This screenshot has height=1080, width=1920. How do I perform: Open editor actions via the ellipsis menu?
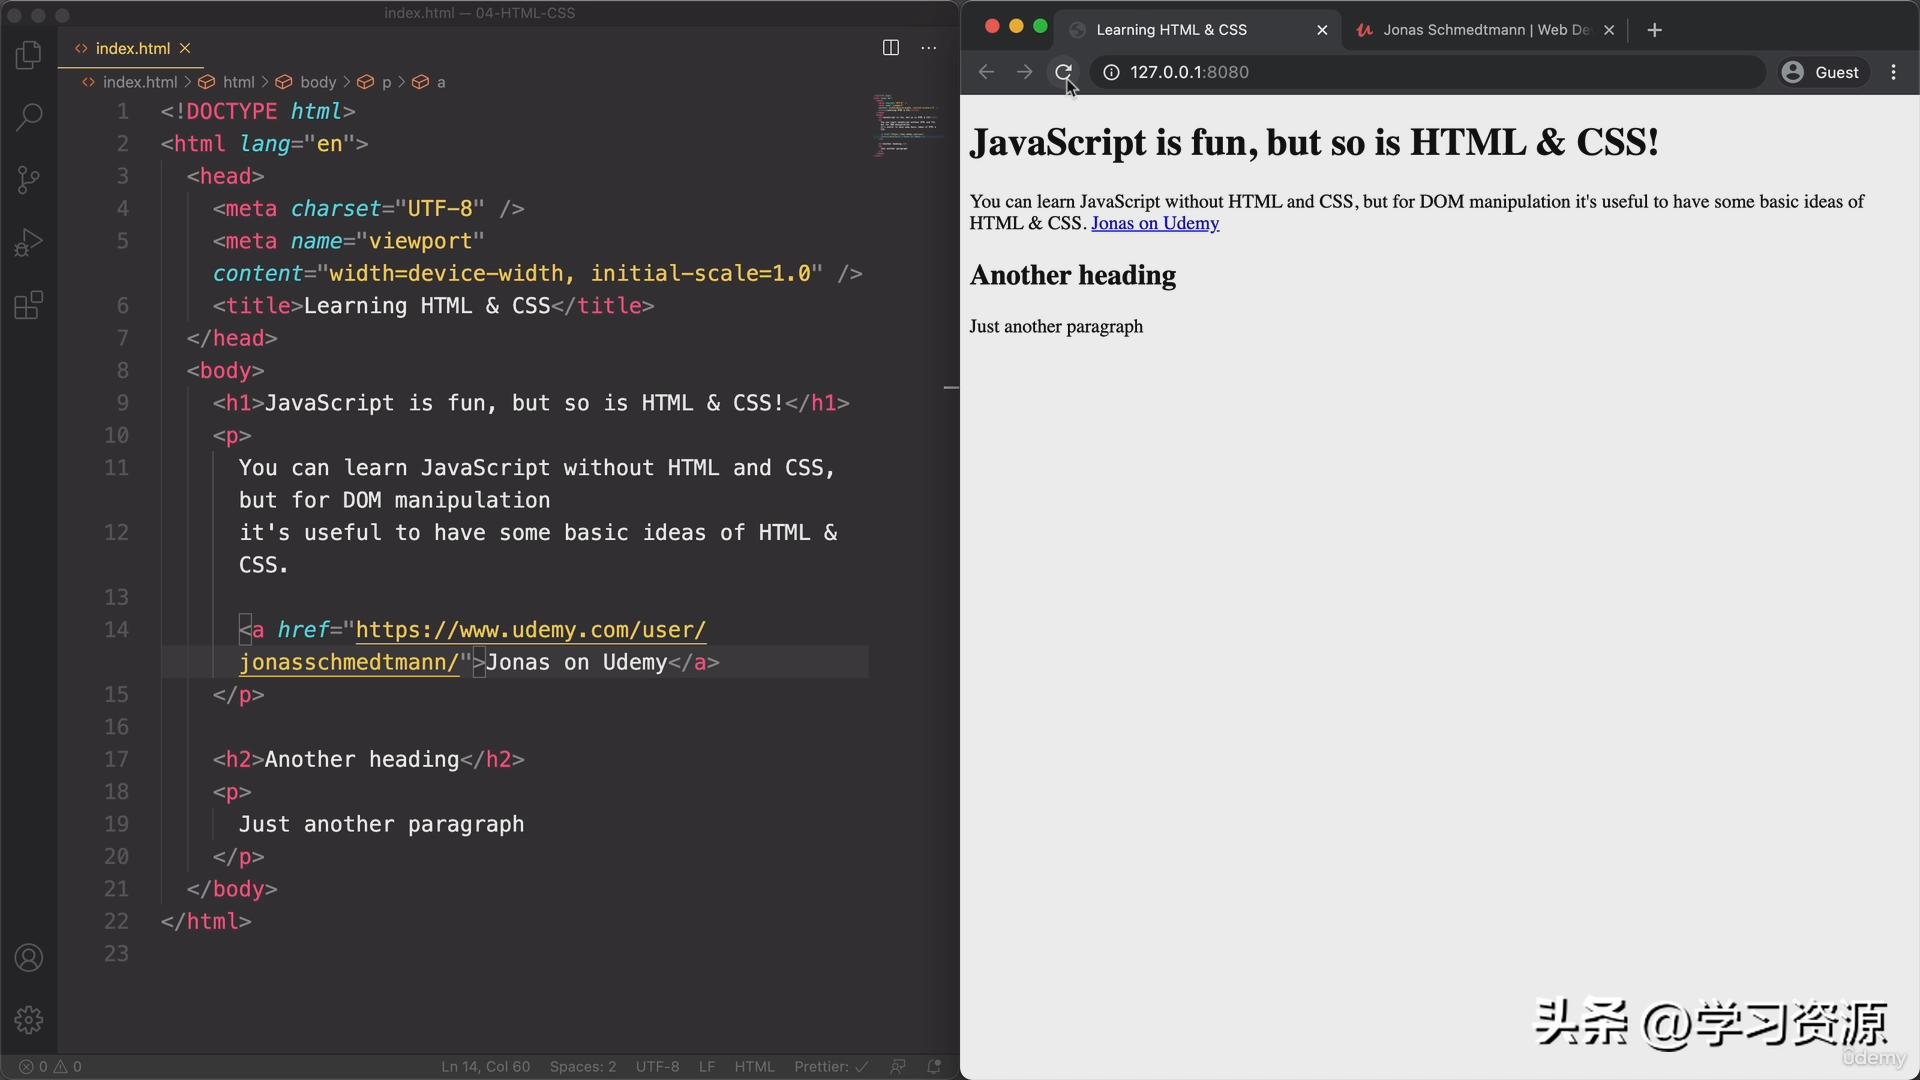928,47
